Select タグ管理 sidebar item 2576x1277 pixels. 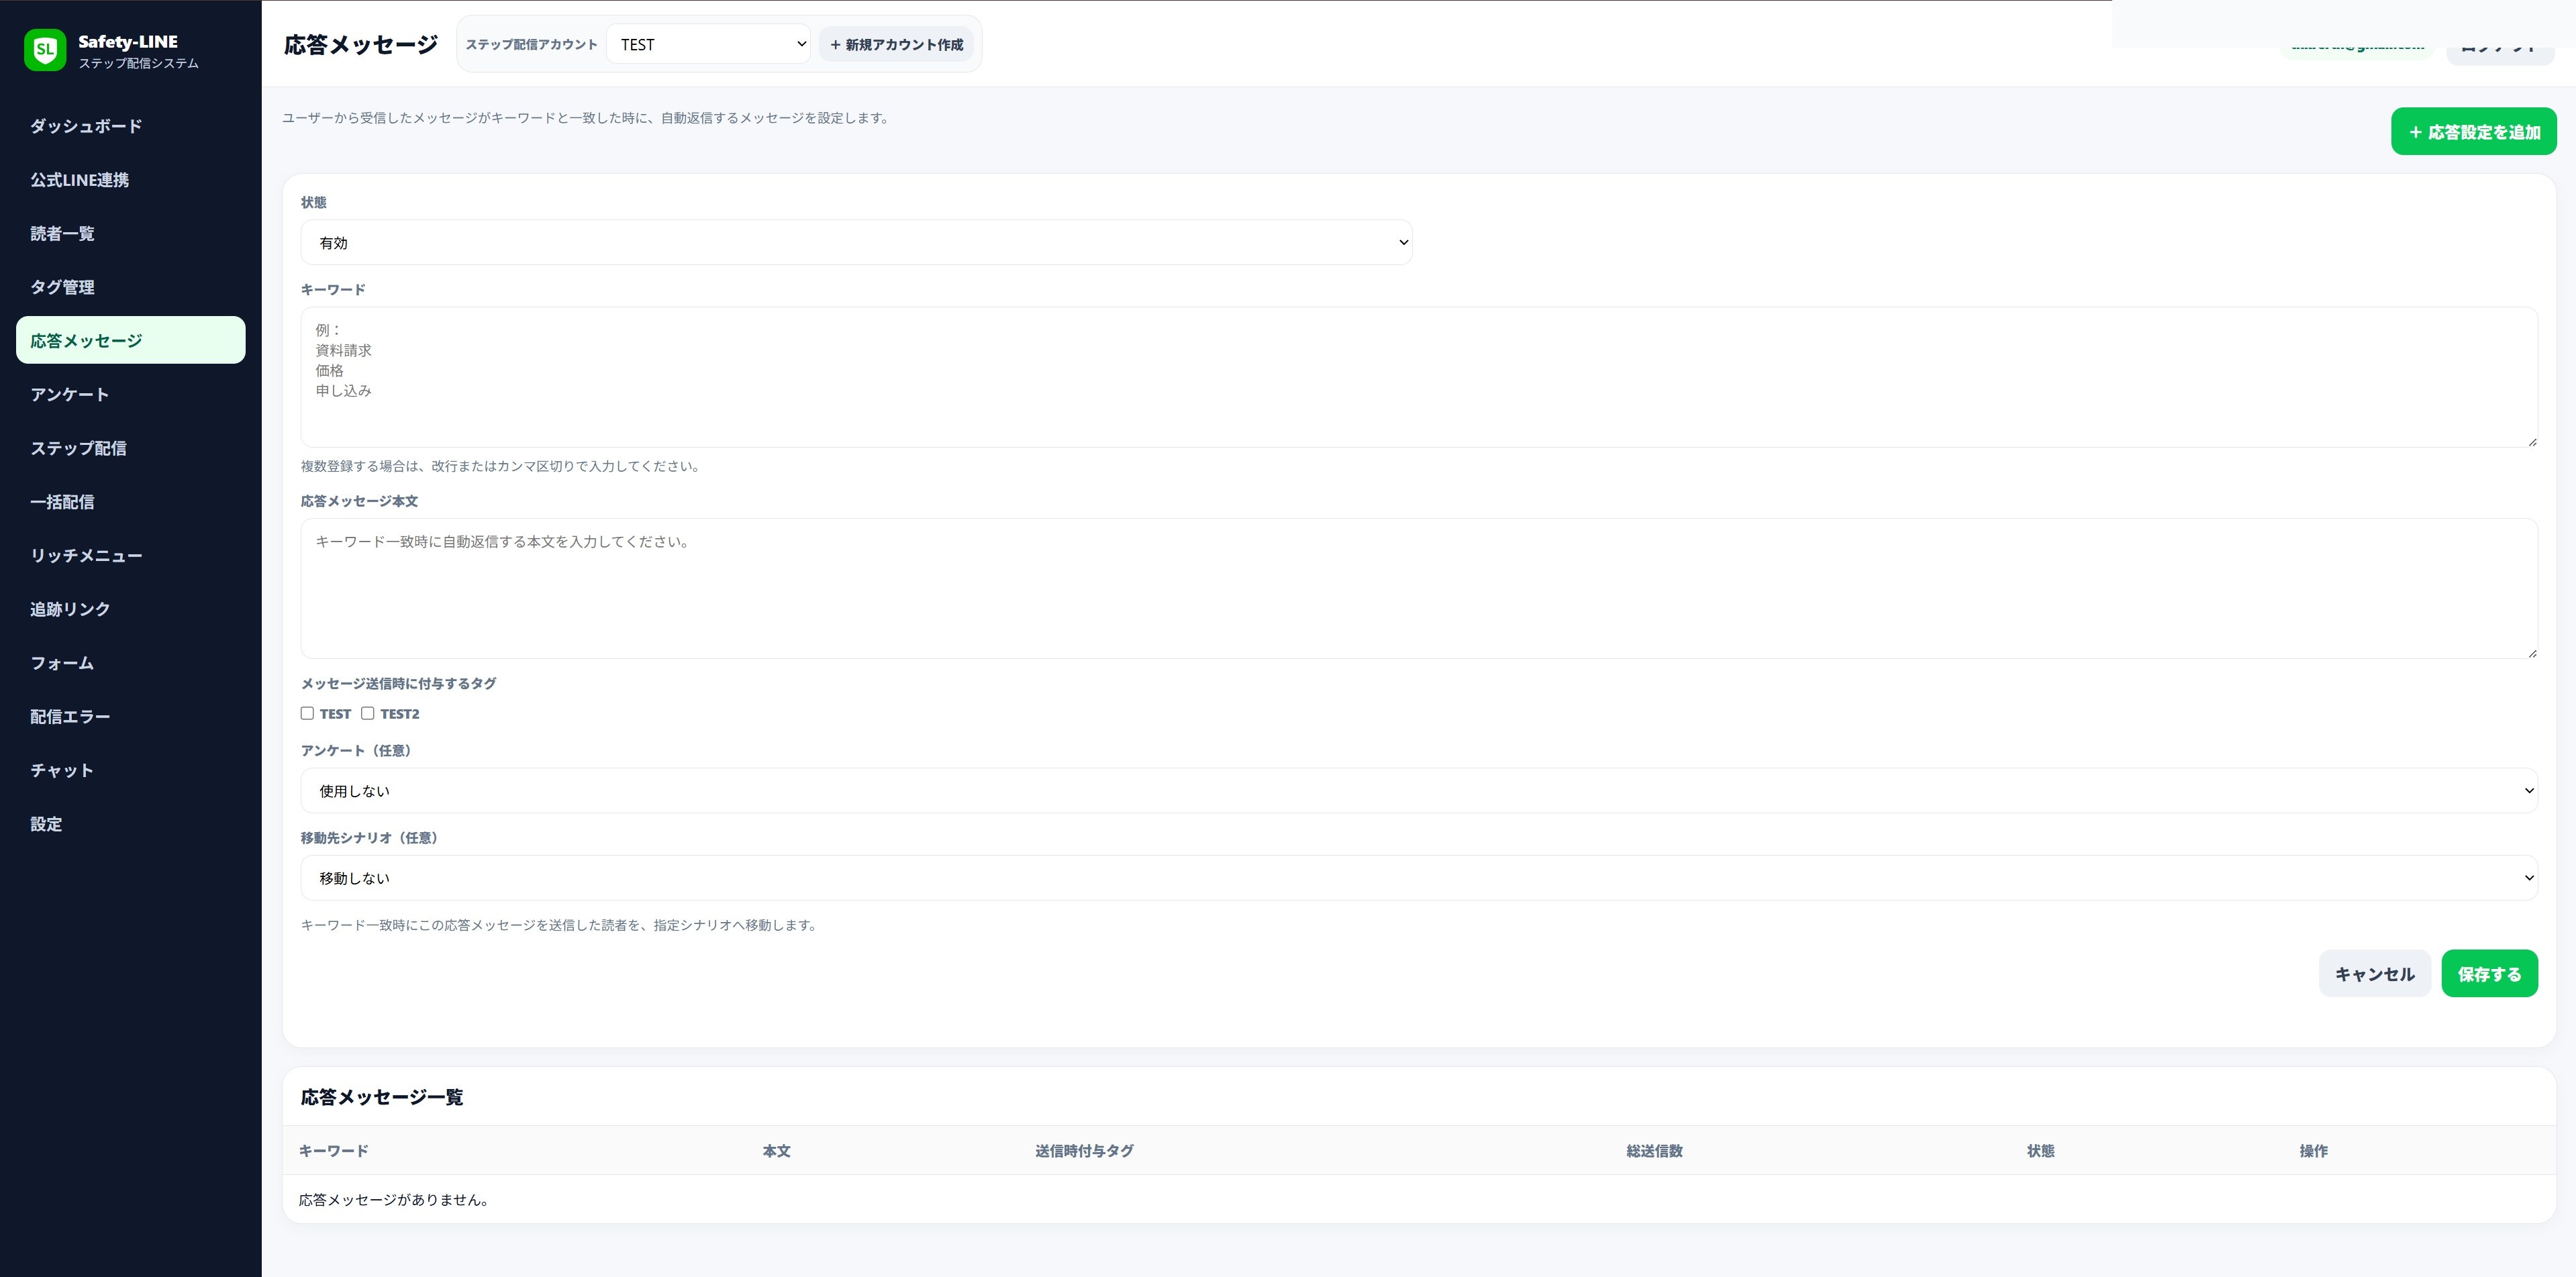[x=130, y=287]
